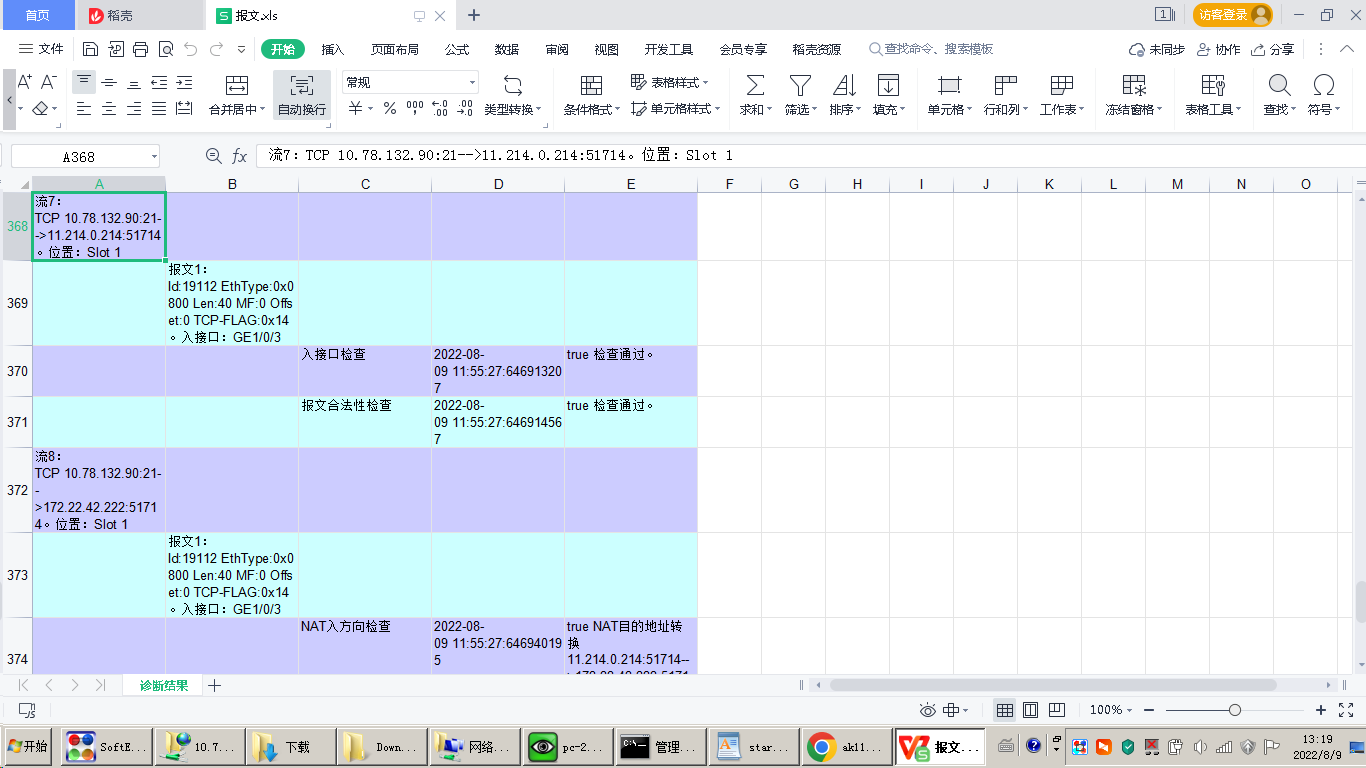1366x768 pixels.
Task: Click the 查找 find button
Action: pos(1279,96)
